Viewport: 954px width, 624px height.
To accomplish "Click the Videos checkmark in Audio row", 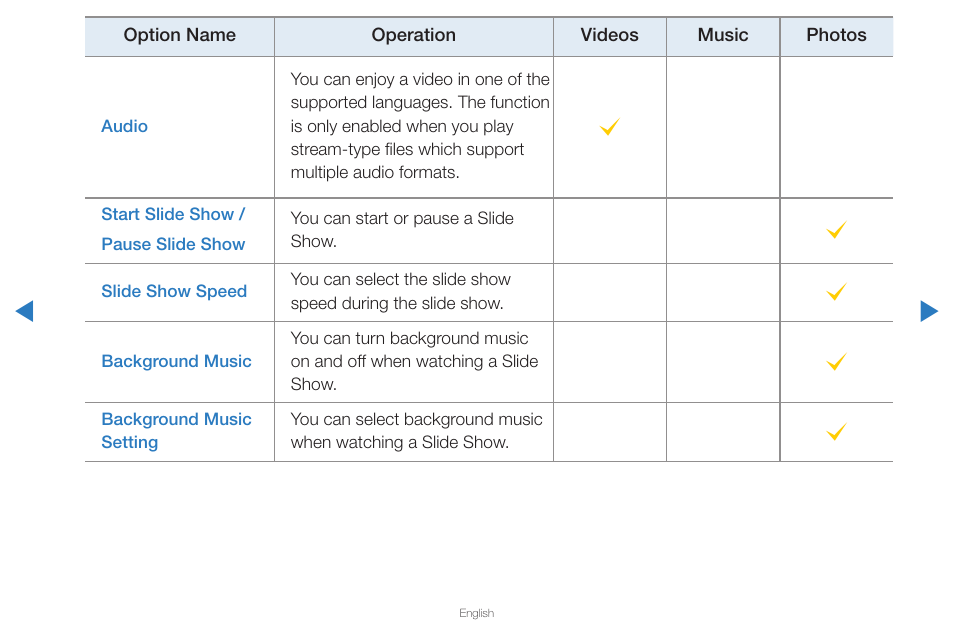I will (610, 127).
